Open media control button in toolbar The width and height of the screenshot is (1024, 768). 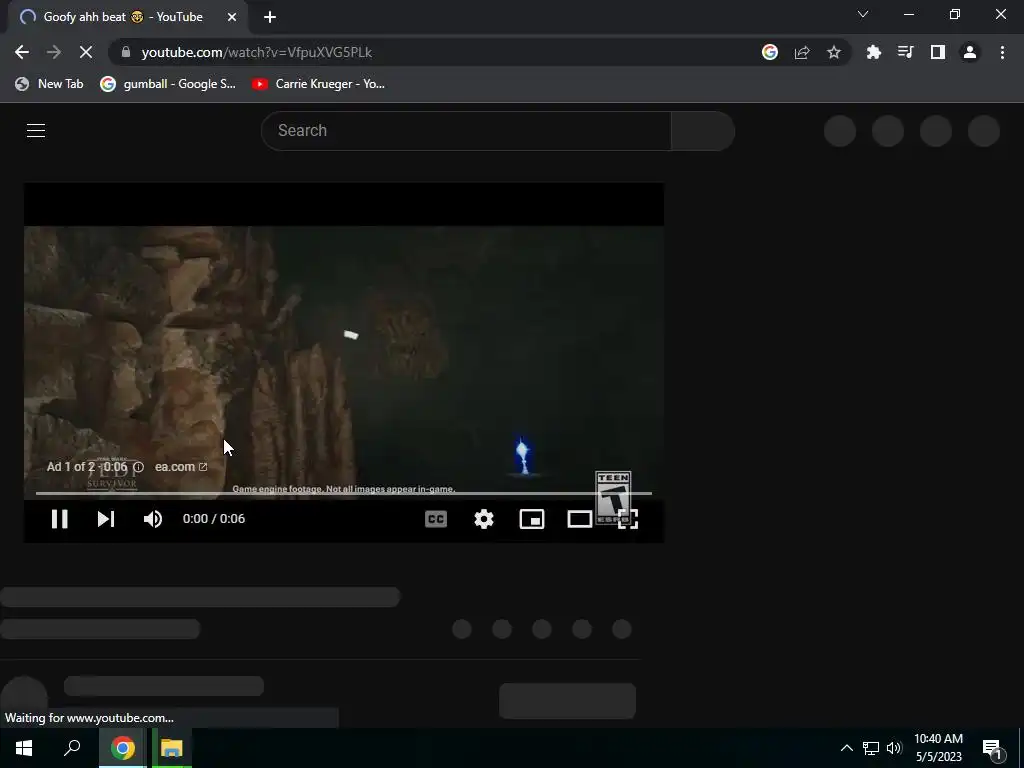(906, 52)
